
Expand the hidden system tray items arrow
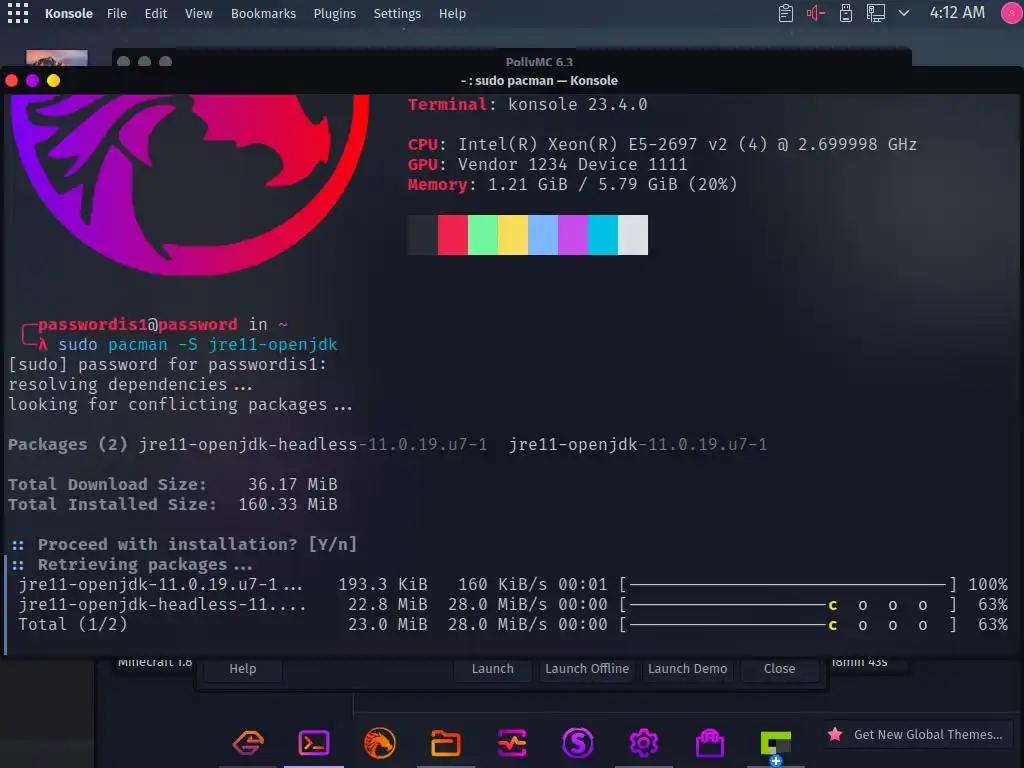(904, 13)
